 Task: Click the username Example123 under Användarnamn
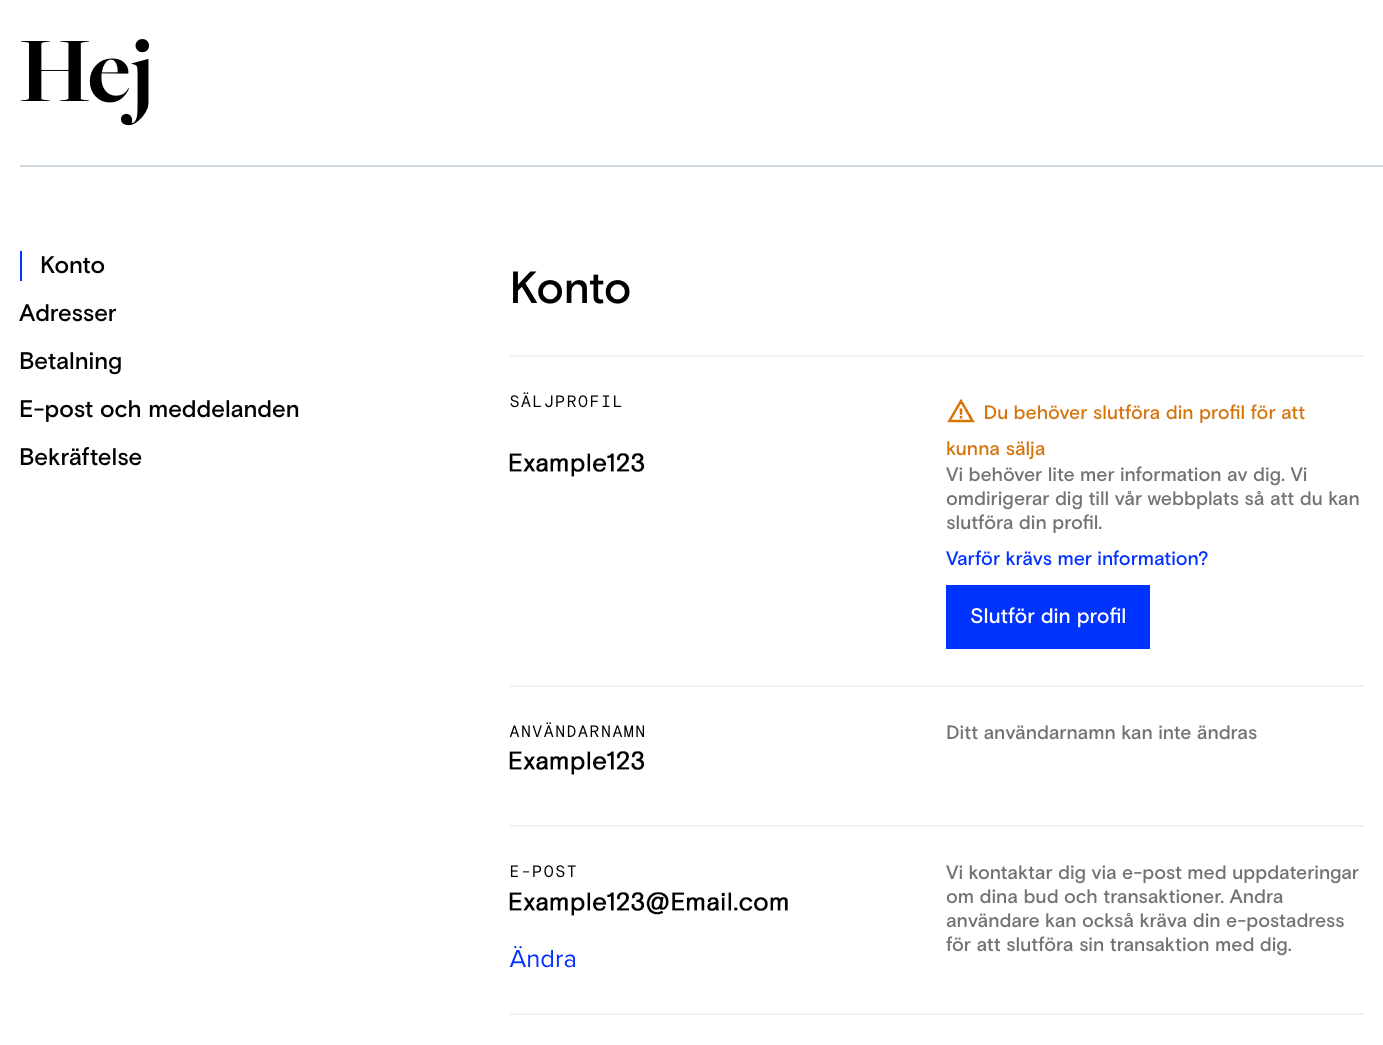(576, 761)
